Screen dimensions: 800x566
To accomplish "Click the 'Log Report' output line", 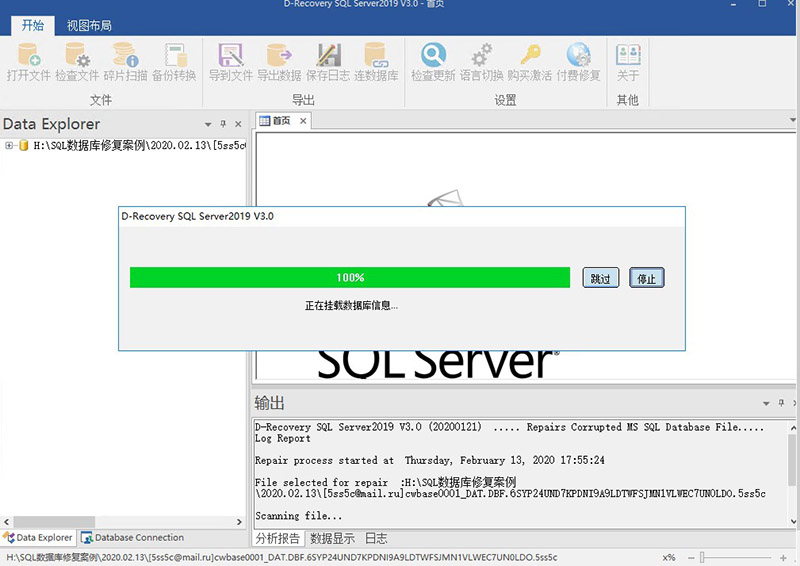I will coord(283,438).
